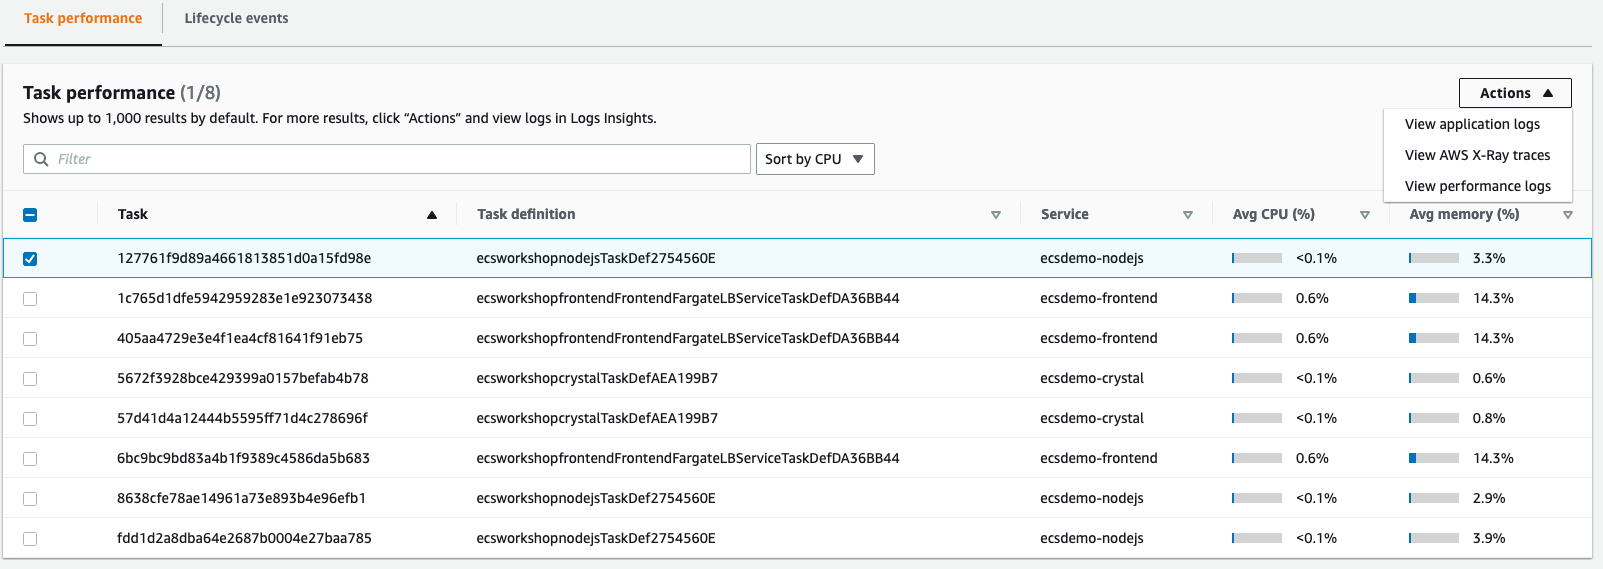Check task 6bc9bc9bd83a4b1f9389c4586da5b683
Screen dimensions: 1603x569
(x=30, y=458)
